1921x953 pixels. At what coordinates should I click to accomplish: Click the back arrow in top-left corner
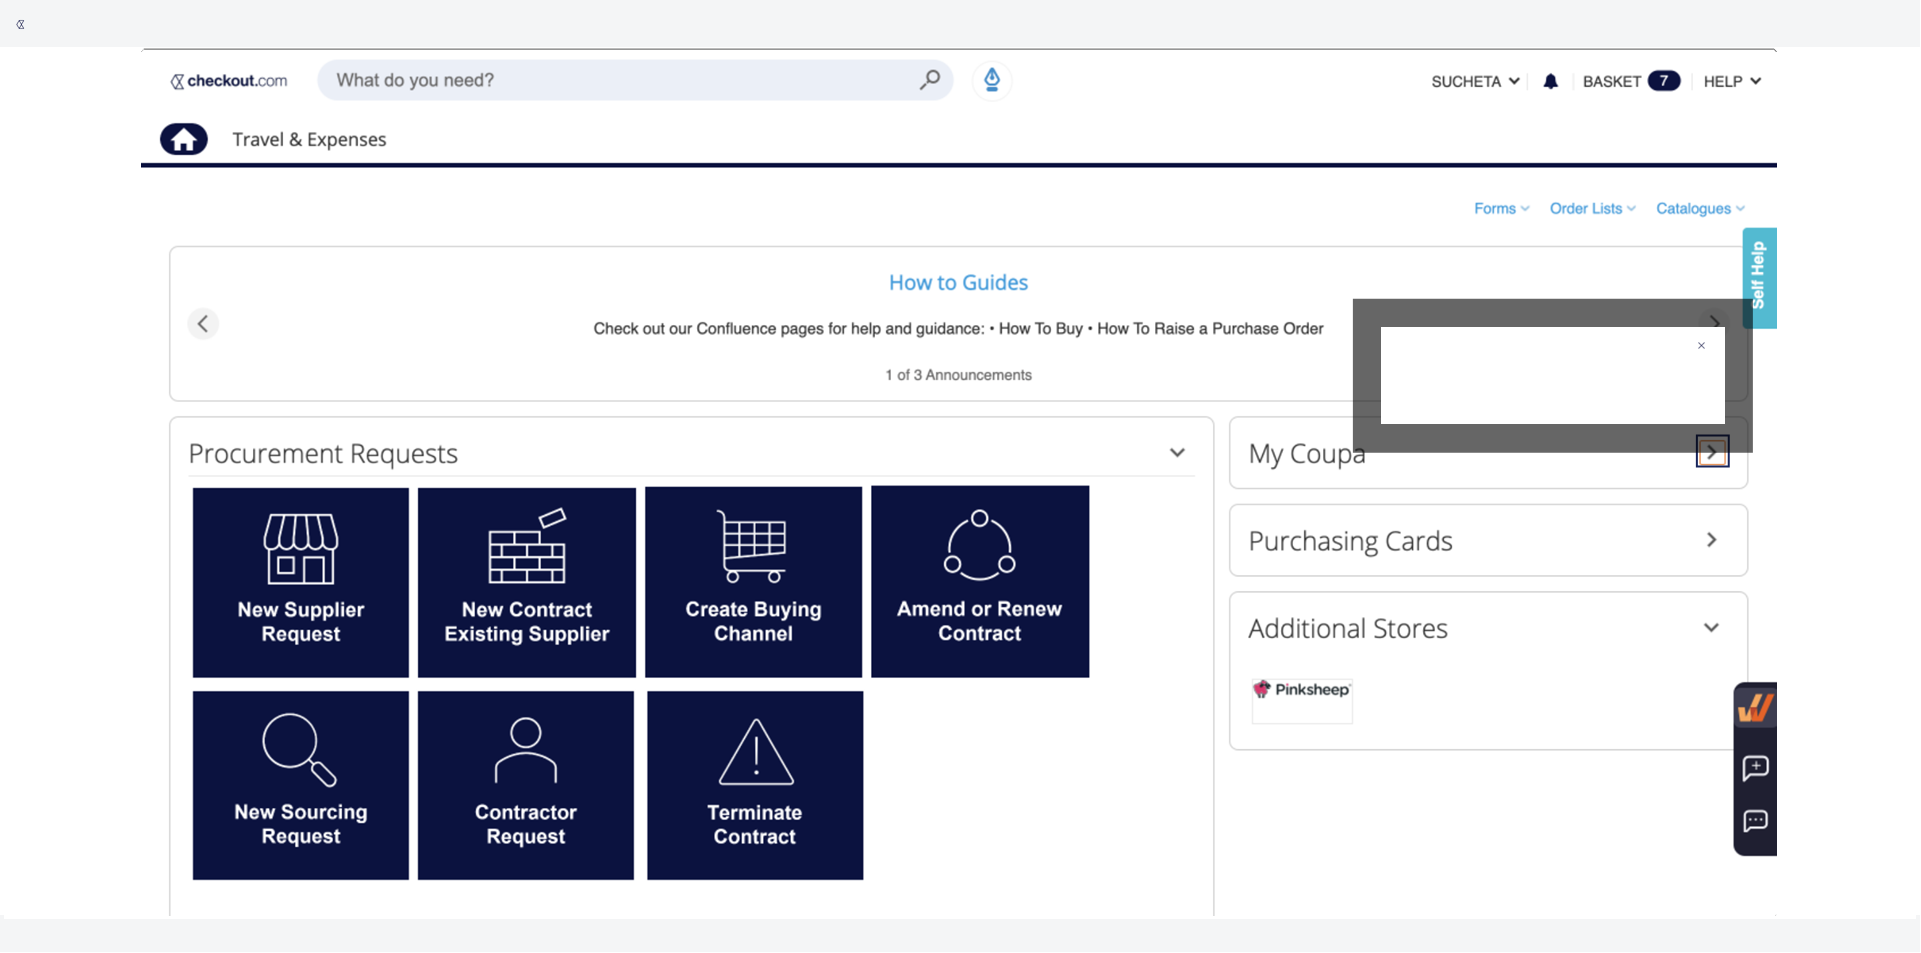(x=20, y=24)
